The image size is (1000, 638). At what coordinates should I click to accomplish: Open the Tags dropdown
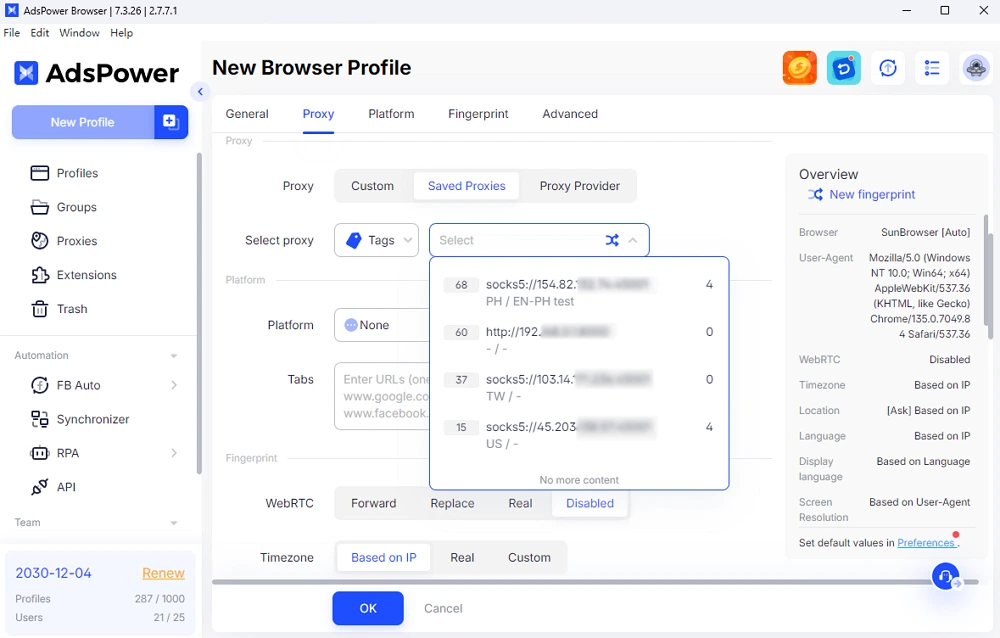coord(376,241)
